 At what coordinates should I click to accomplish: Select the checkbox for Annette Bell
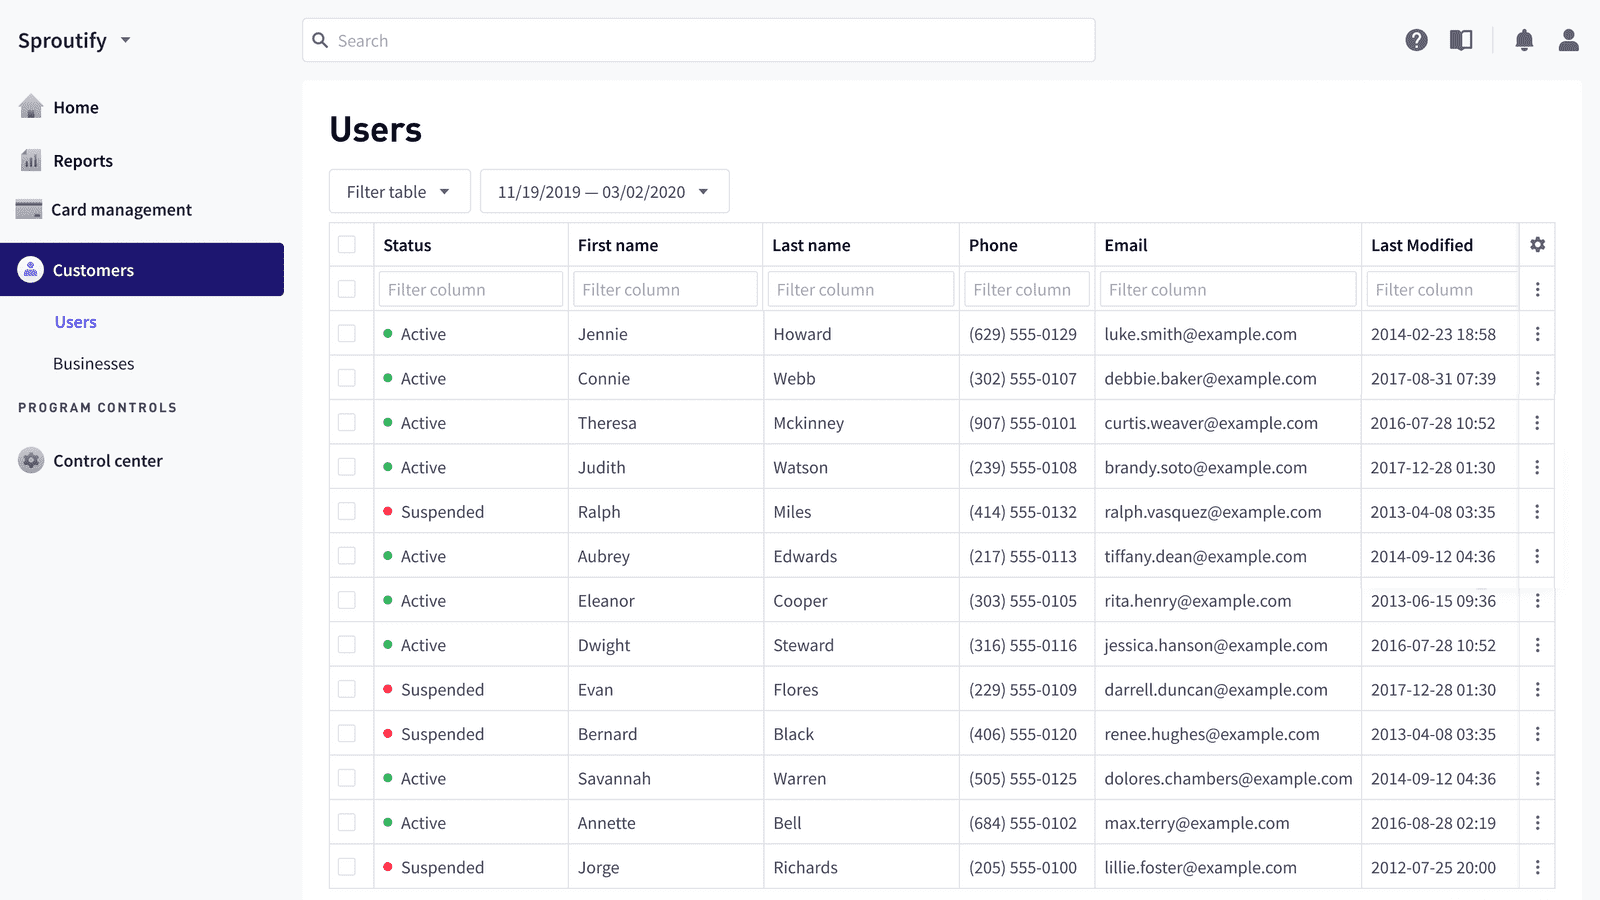[347, 822]
